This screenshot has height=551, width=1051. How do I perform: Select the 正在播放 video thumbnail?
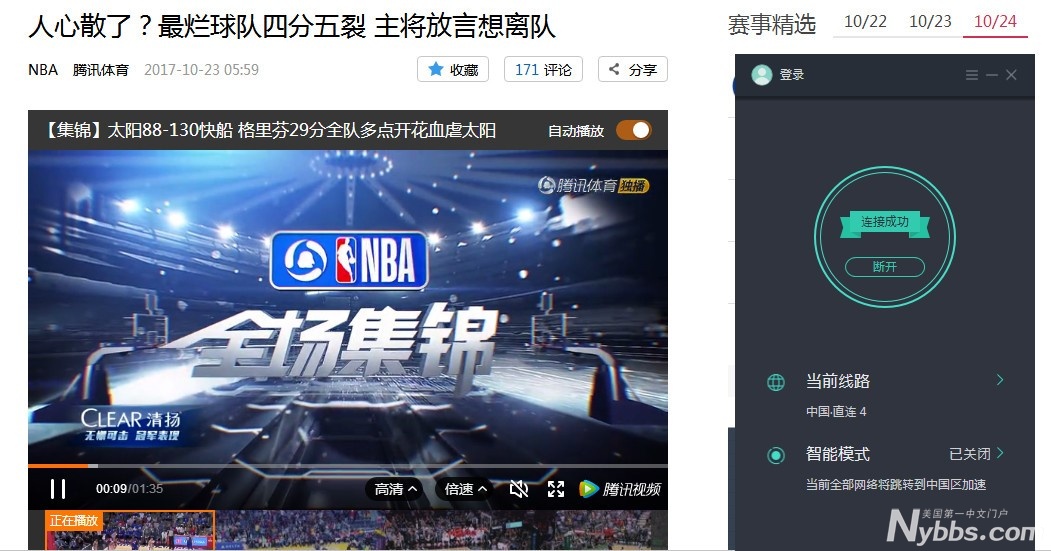(x=130, y=531)
